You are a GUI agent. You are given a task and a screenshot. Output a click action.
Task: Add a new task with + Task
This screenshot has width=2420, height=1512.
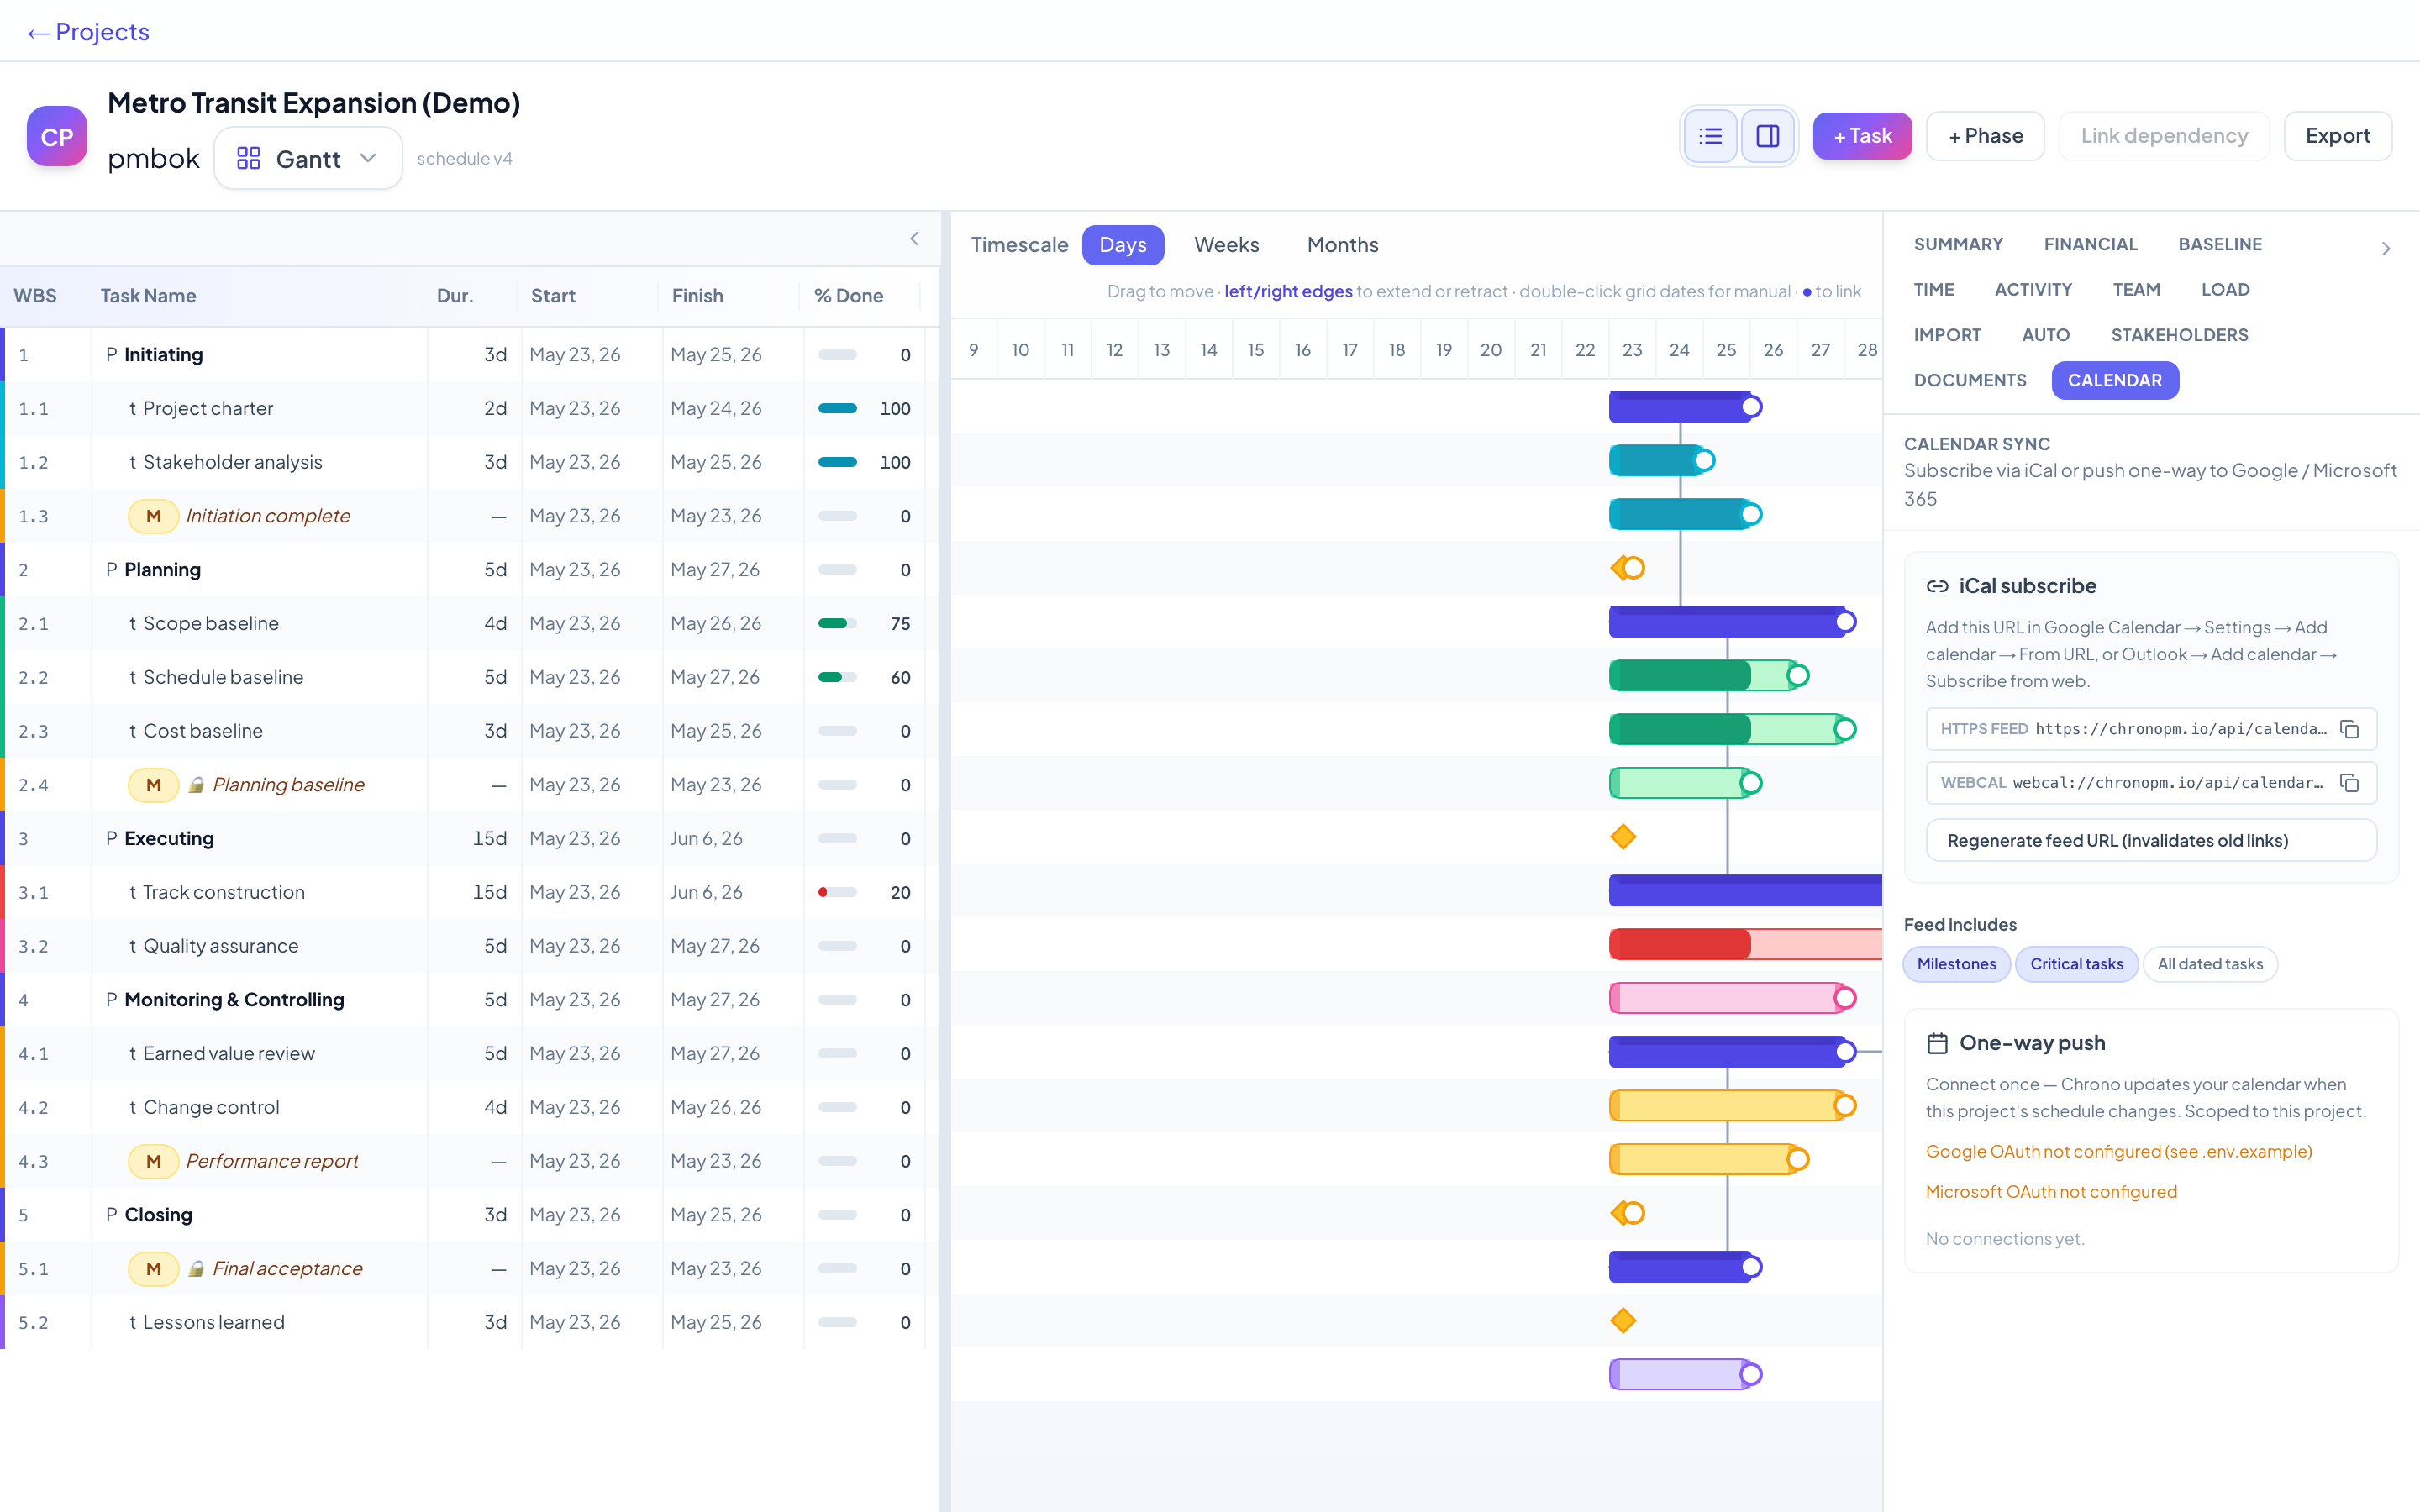[x=1862, y=136]
